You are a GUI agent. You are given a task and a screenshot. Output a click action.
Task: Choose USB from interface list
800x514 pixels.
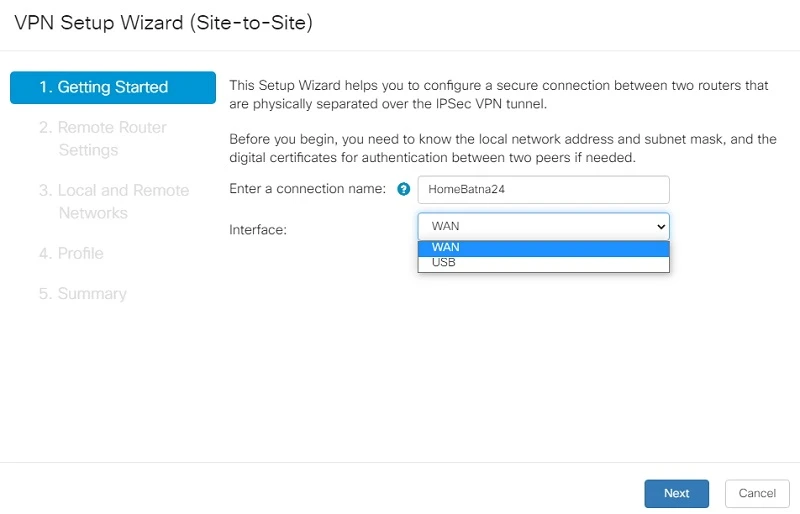pos(543,263)
